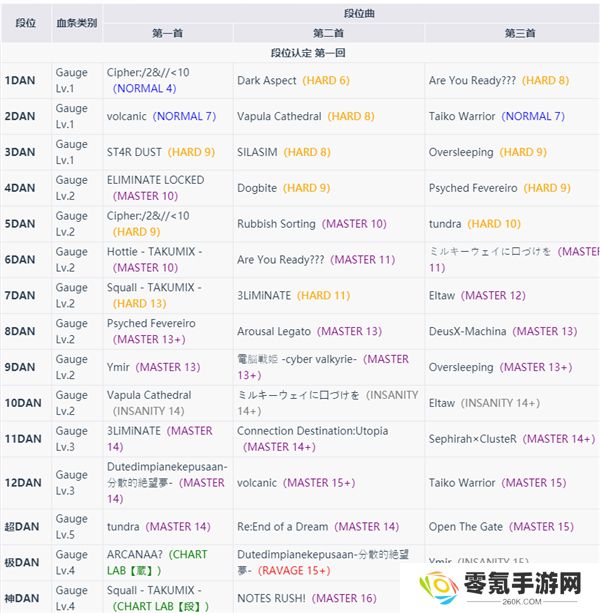Click the 第二首 column header

pos(328,33)
